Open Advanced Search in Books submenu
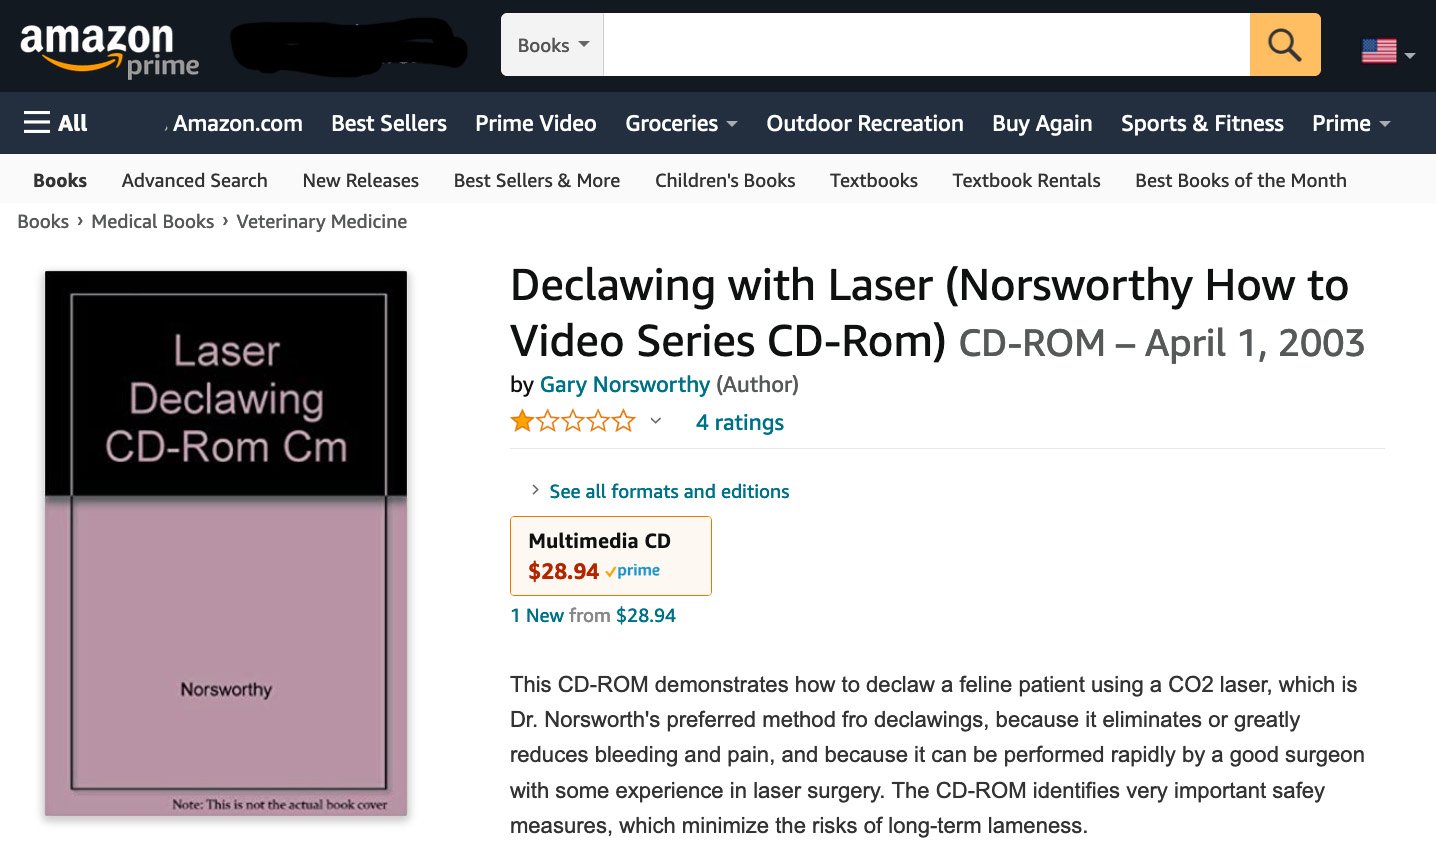 pyautogui.click(x=195, y=180)
